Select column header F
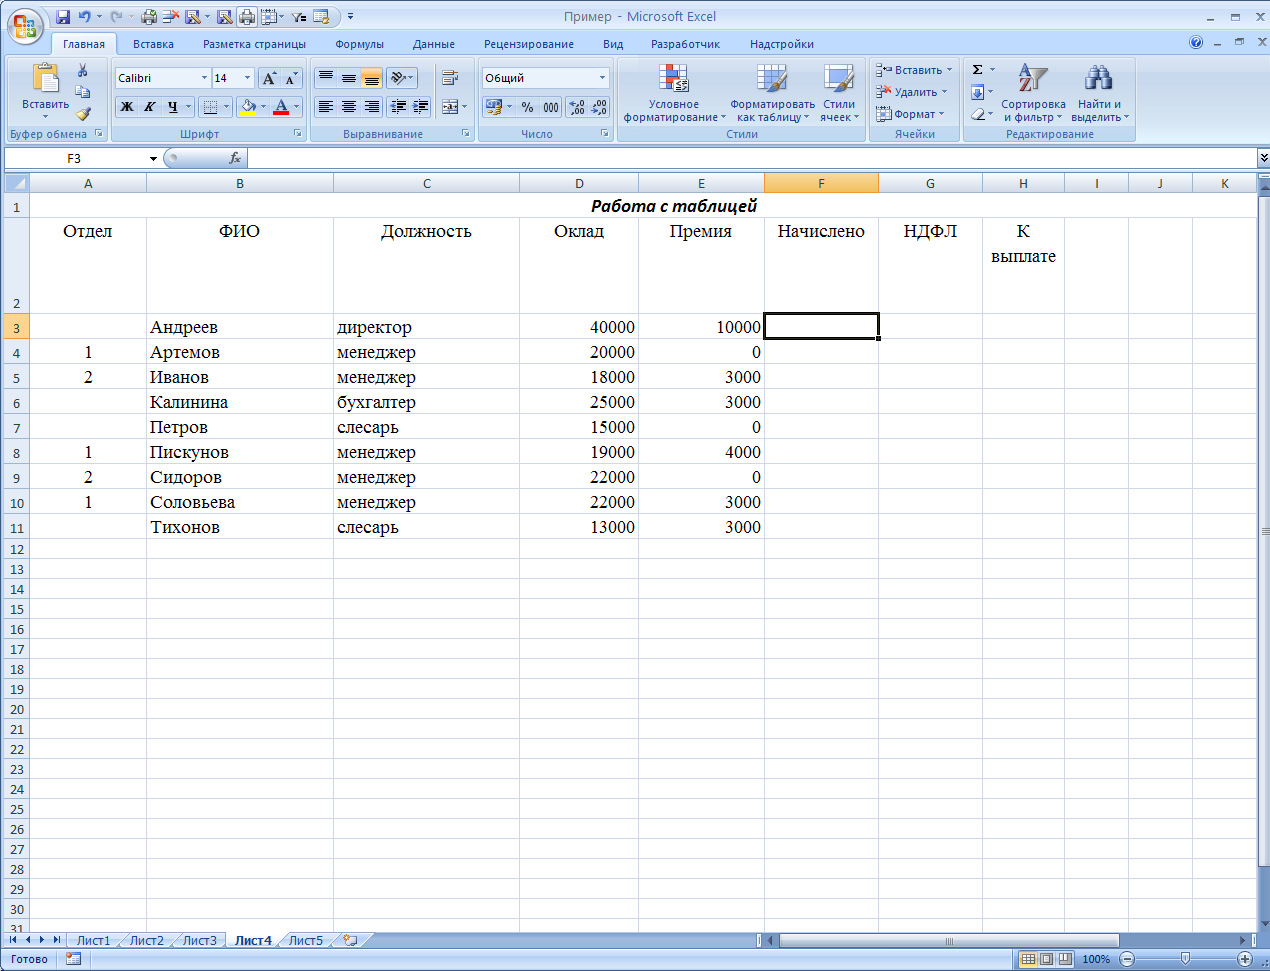This screenshot has height=971, width=1270. click(x=821, y=183)
